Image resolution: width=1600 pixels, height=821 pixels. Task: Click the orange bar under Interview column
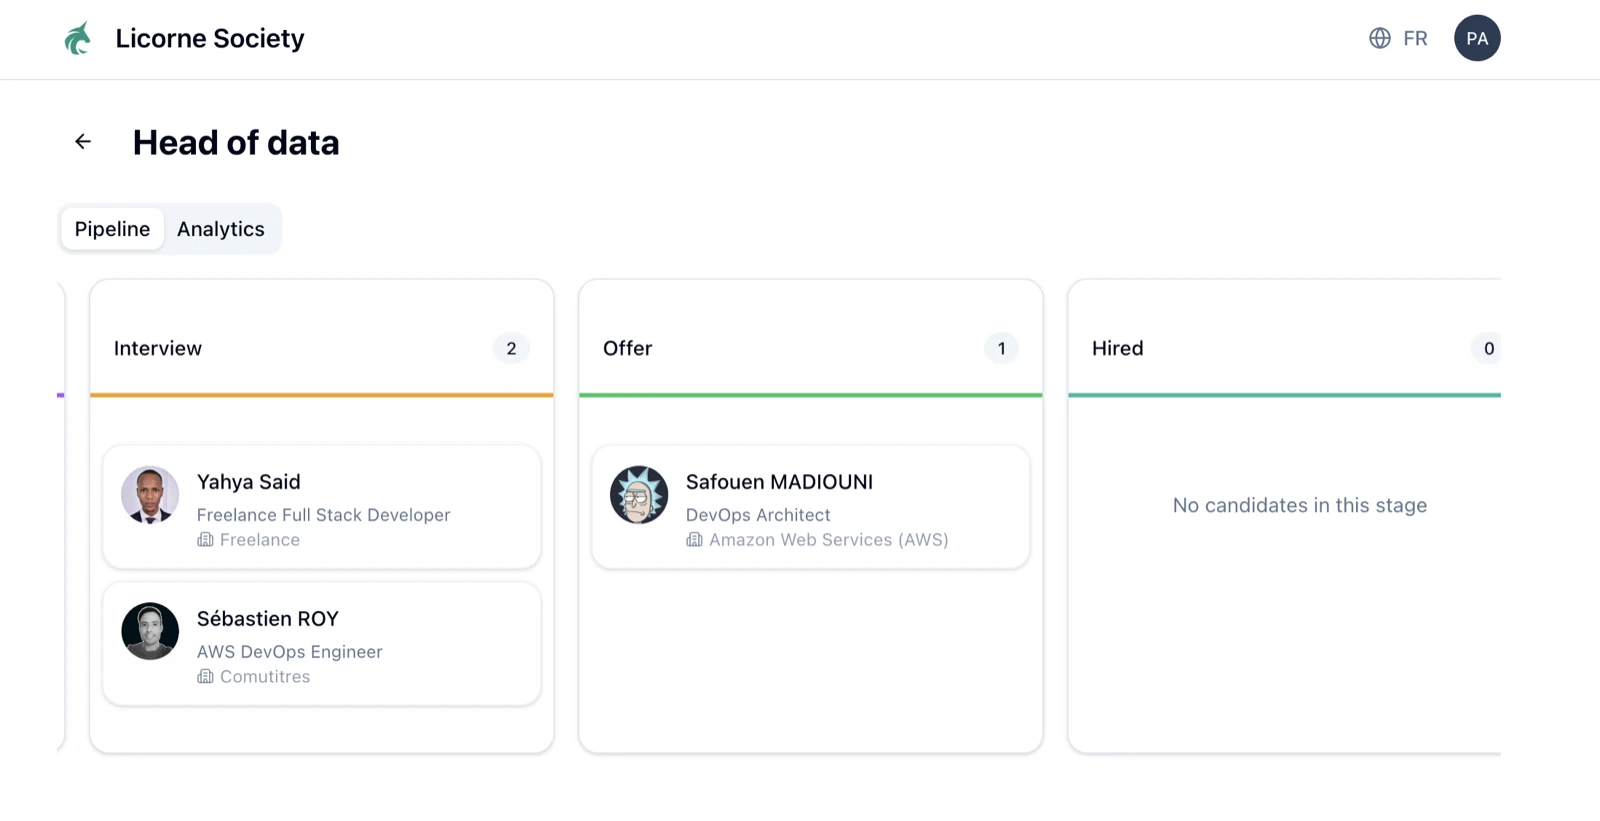point(320,396)
